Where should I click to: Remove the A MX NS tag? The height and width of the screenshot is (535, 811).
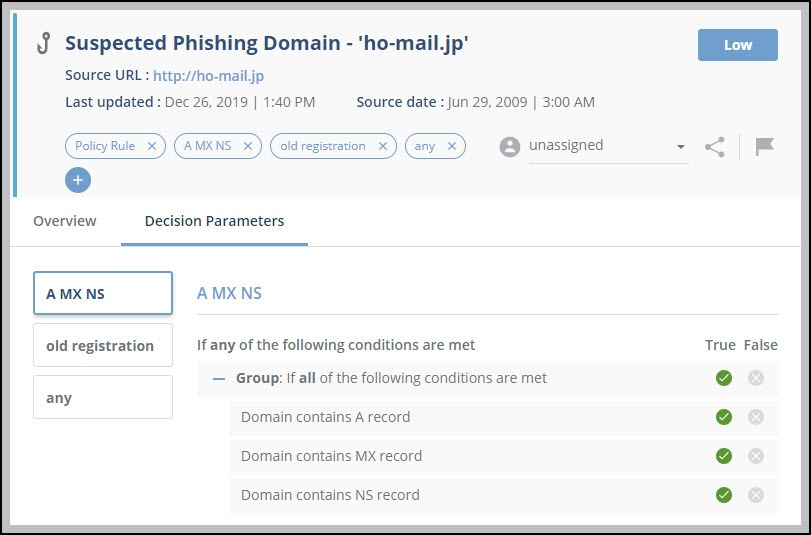pos(248,146)
